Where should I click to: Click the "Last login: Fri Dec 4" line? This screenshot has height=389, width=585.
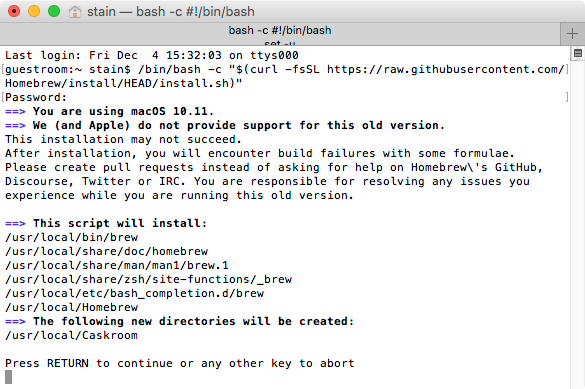pyautogui.click(x=151, y=55)
